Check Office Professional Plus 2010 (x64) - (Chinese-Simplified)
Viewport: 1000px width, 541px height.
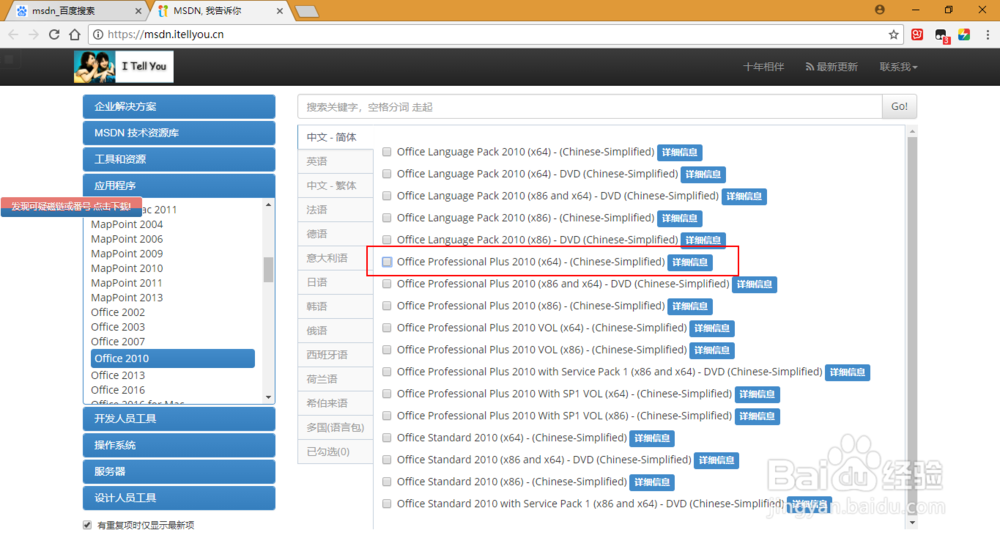click(386, 262)
